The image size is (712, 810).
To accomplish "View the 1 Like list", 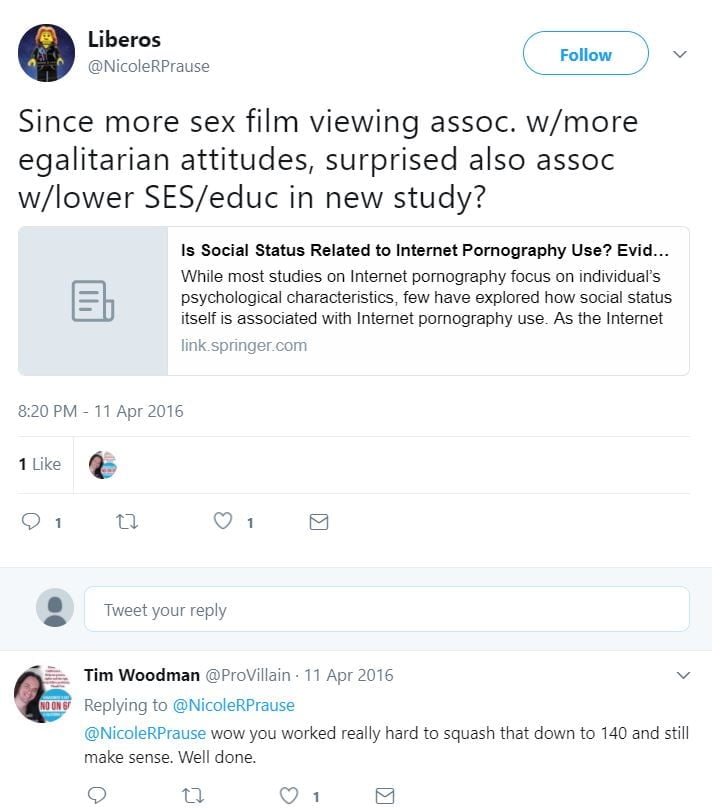I will tap(40, 464).
